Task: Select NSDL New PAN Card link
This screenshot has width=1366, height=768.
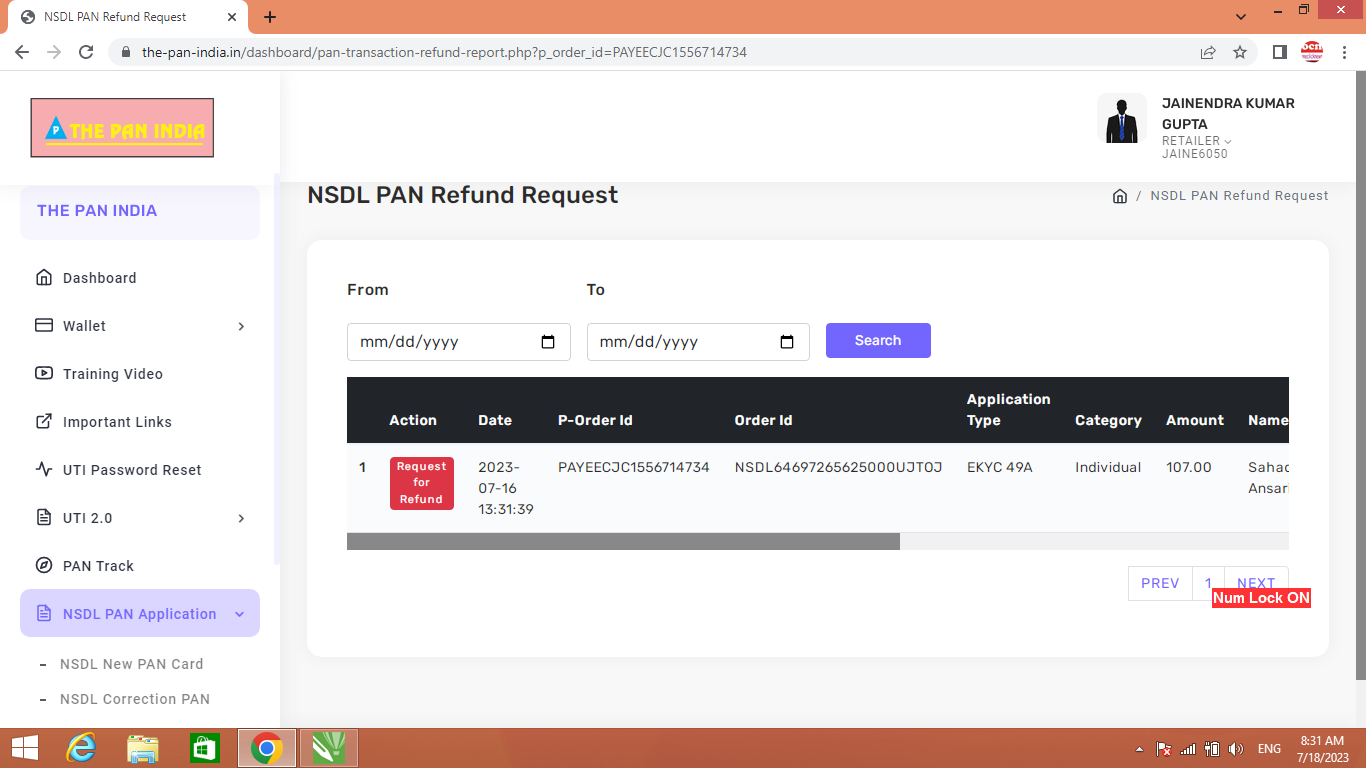Action: pyautogui.click(x=131, y=664)
